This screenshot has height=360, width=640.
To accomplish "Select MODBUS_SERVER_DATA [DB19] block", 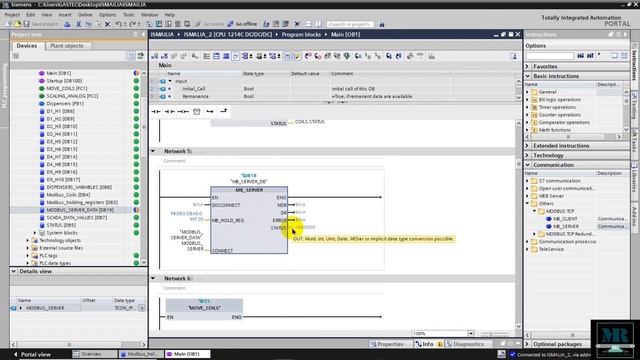I will tap(80, 210).
